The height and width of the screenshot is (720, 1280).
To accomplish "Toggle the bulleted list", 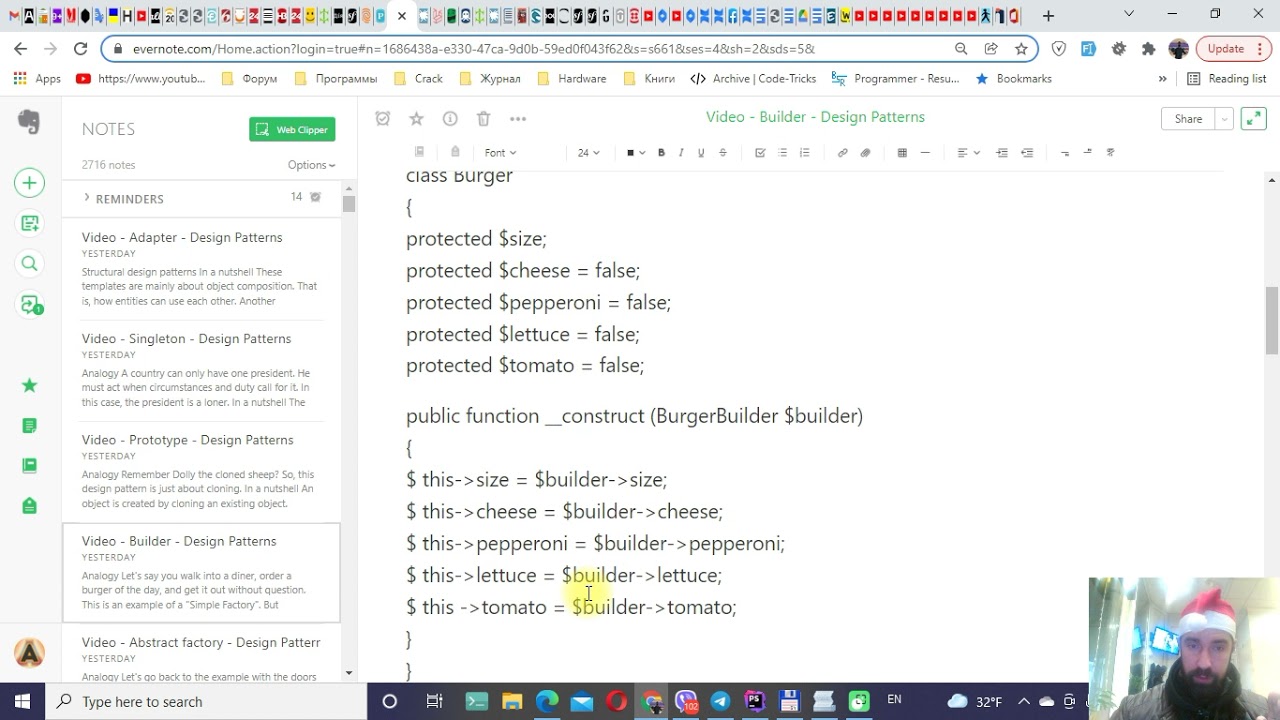I will click(782, 153).
